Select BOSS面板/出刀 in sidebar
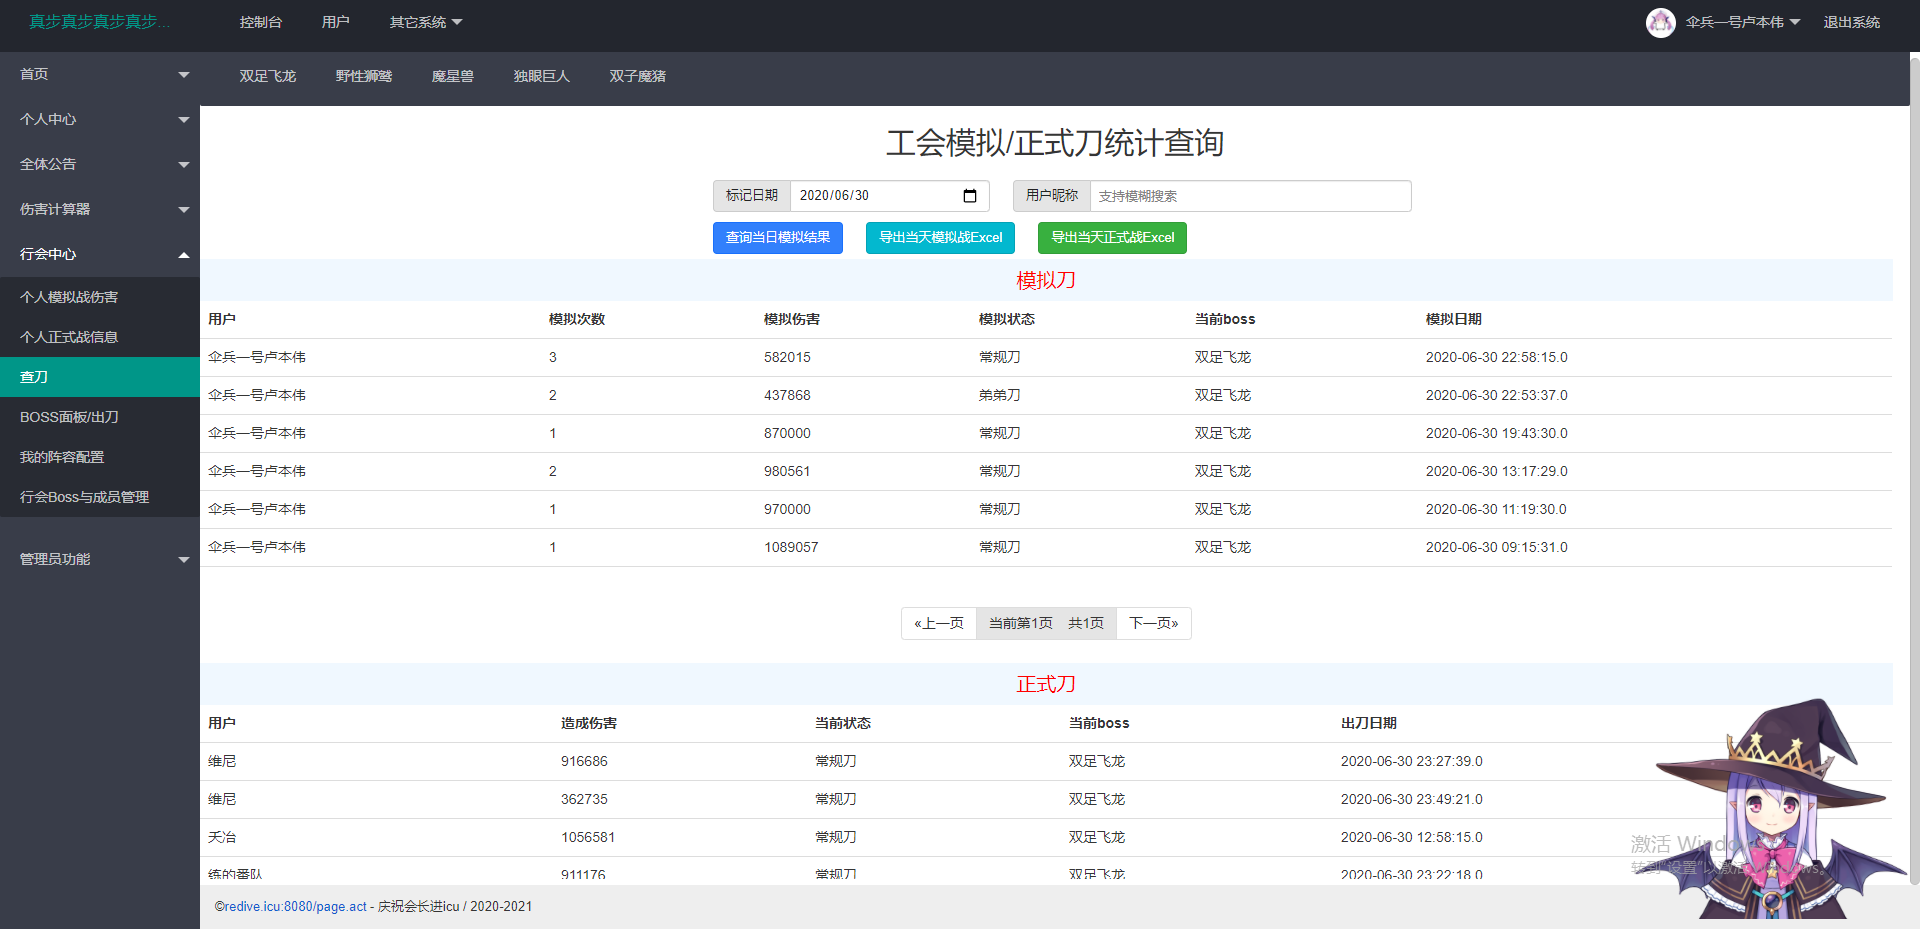The width and height of the screenshot is (1920, 929). [100, 417]
